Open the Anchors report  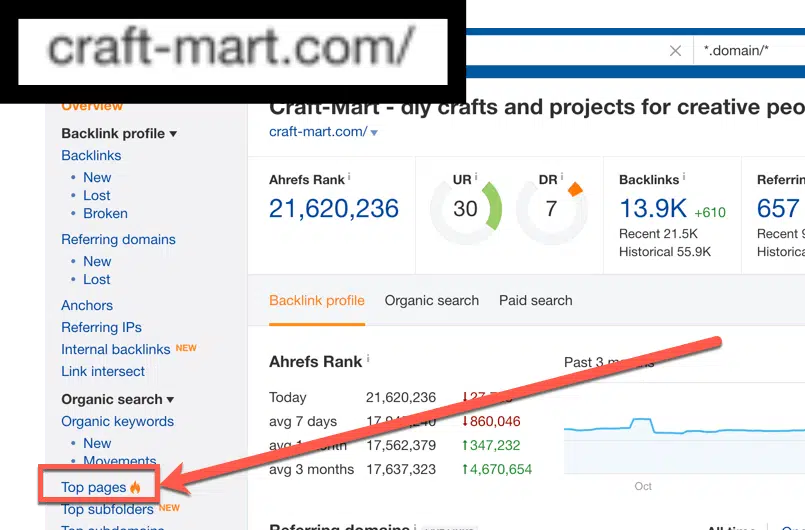click(x=87, y=306)
